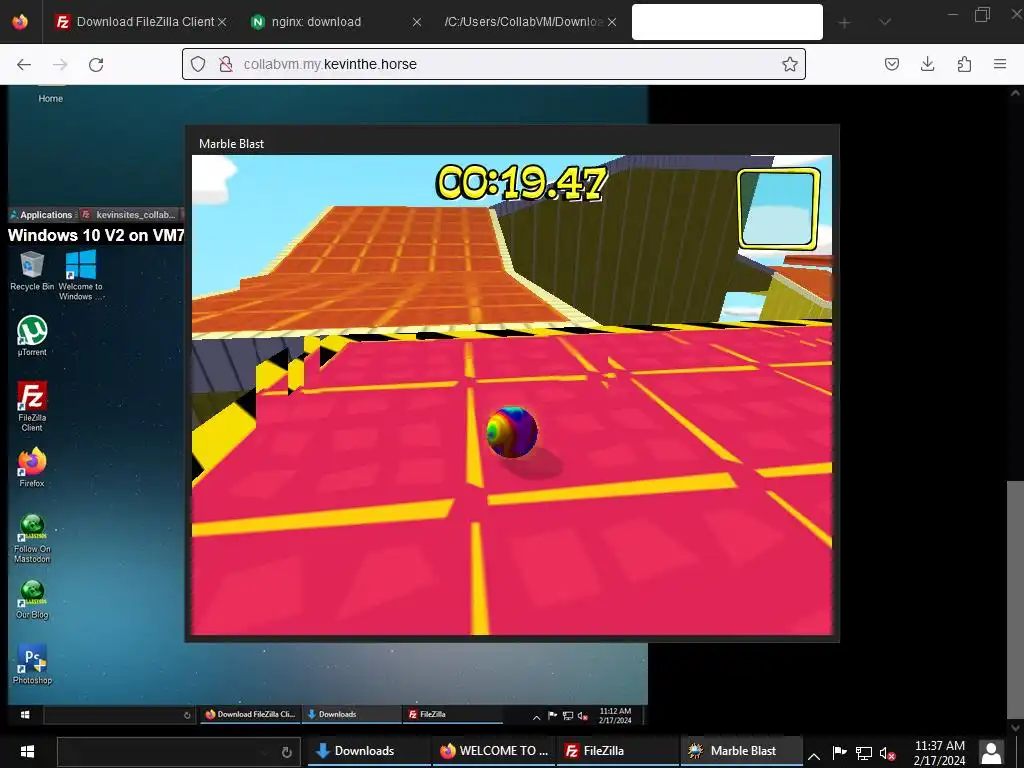
Task: Click user avatar icon in taskbar corner
Action: [x=991, y=752]
